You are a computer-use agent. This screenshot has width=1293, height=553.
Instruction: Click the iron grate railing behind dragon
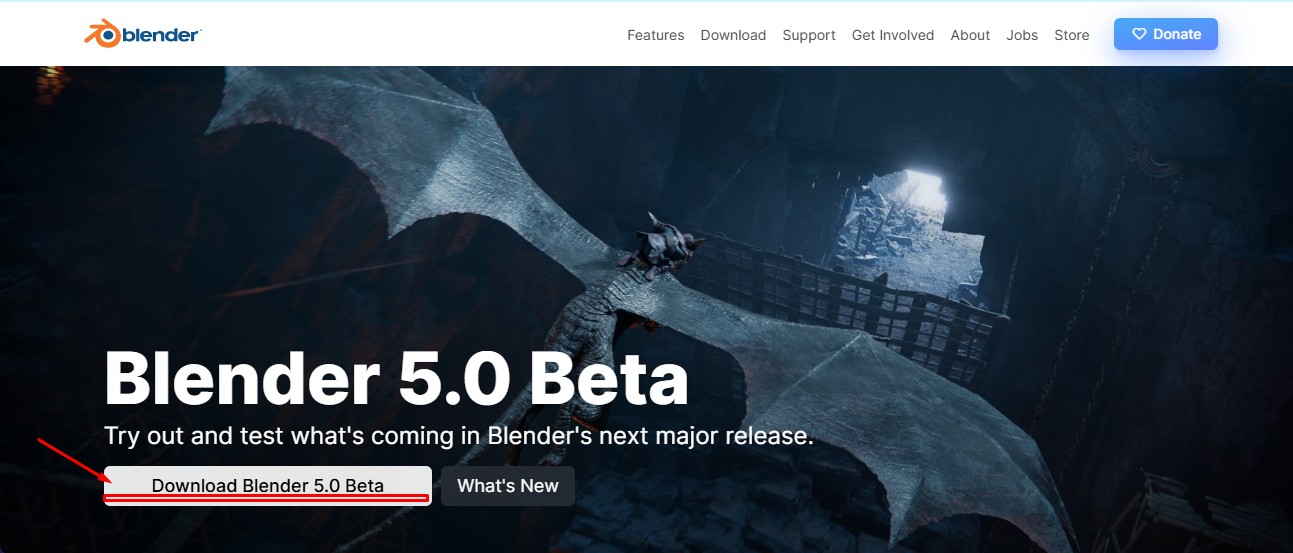[850, 296]
